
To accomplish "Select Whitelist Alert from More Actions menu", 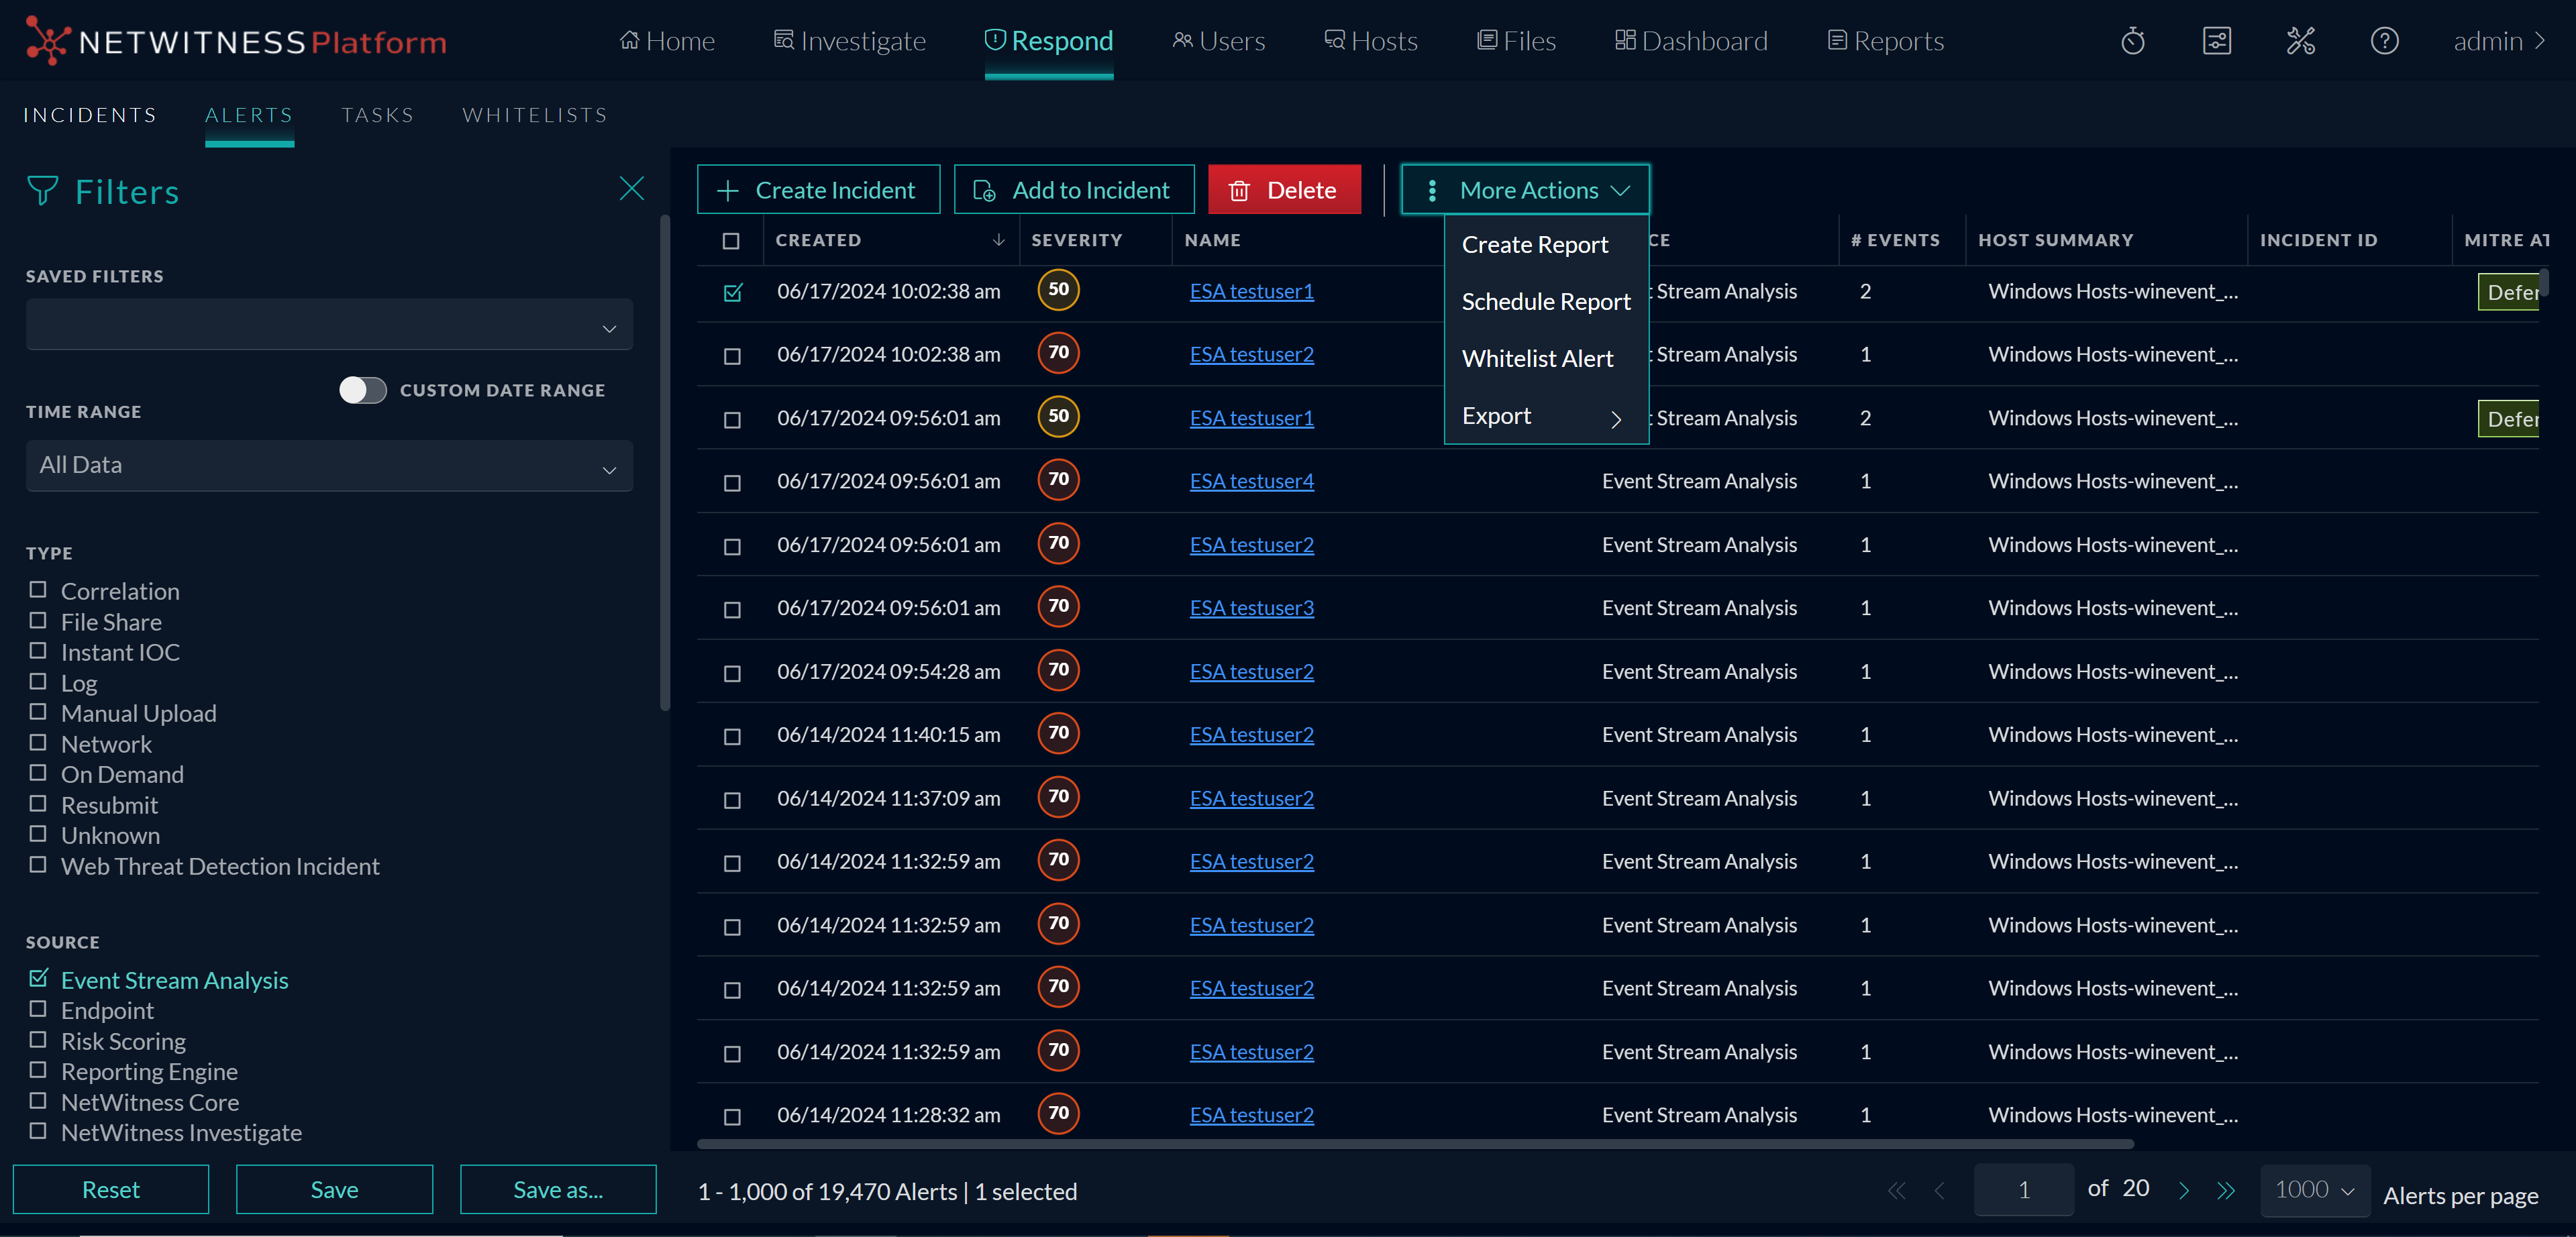I will point(1537,358).
